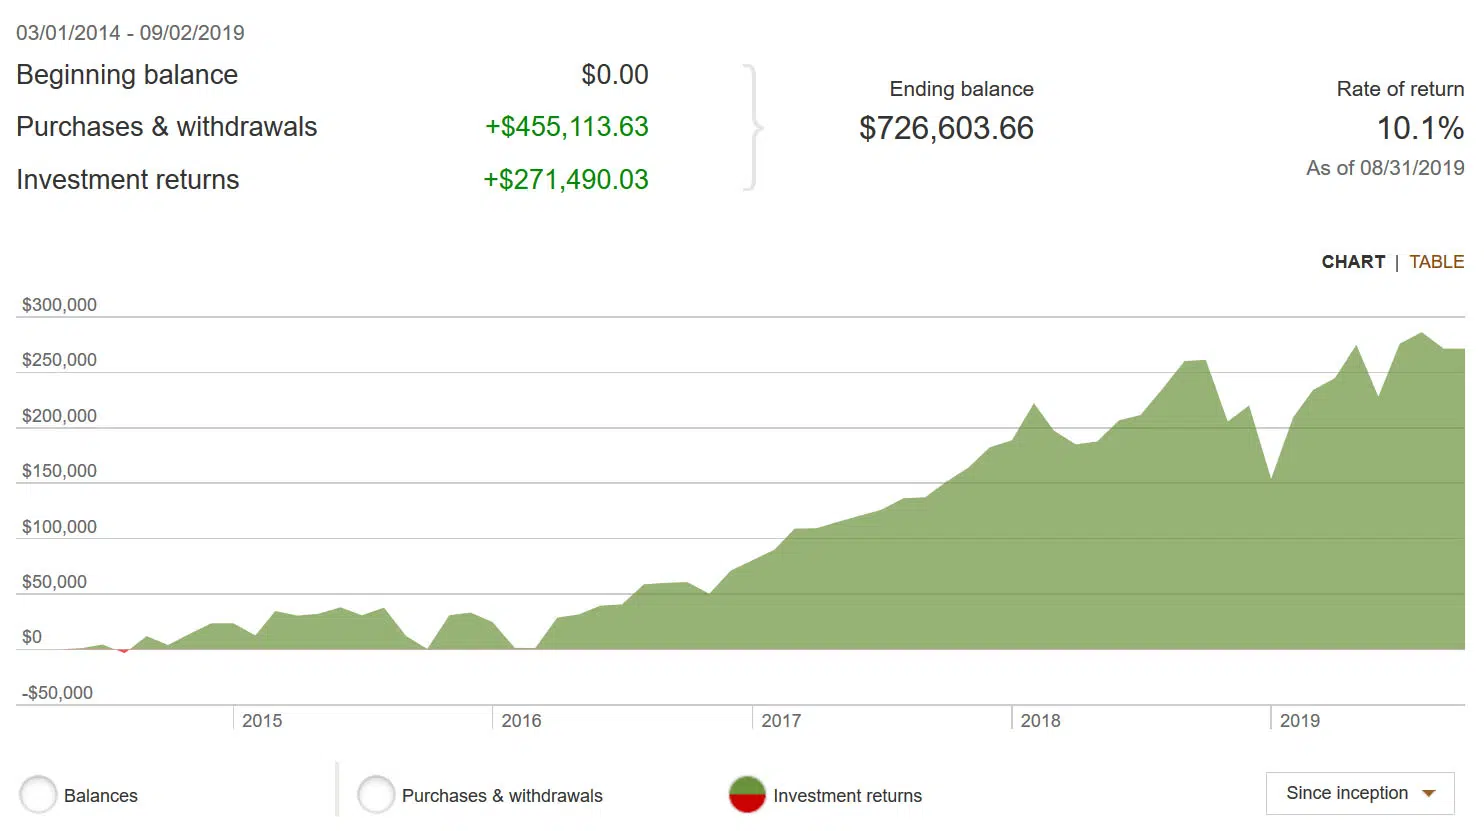Click the Investment returns legend label
Screen dimensions: 1484x831
click(x=847, y=796)
